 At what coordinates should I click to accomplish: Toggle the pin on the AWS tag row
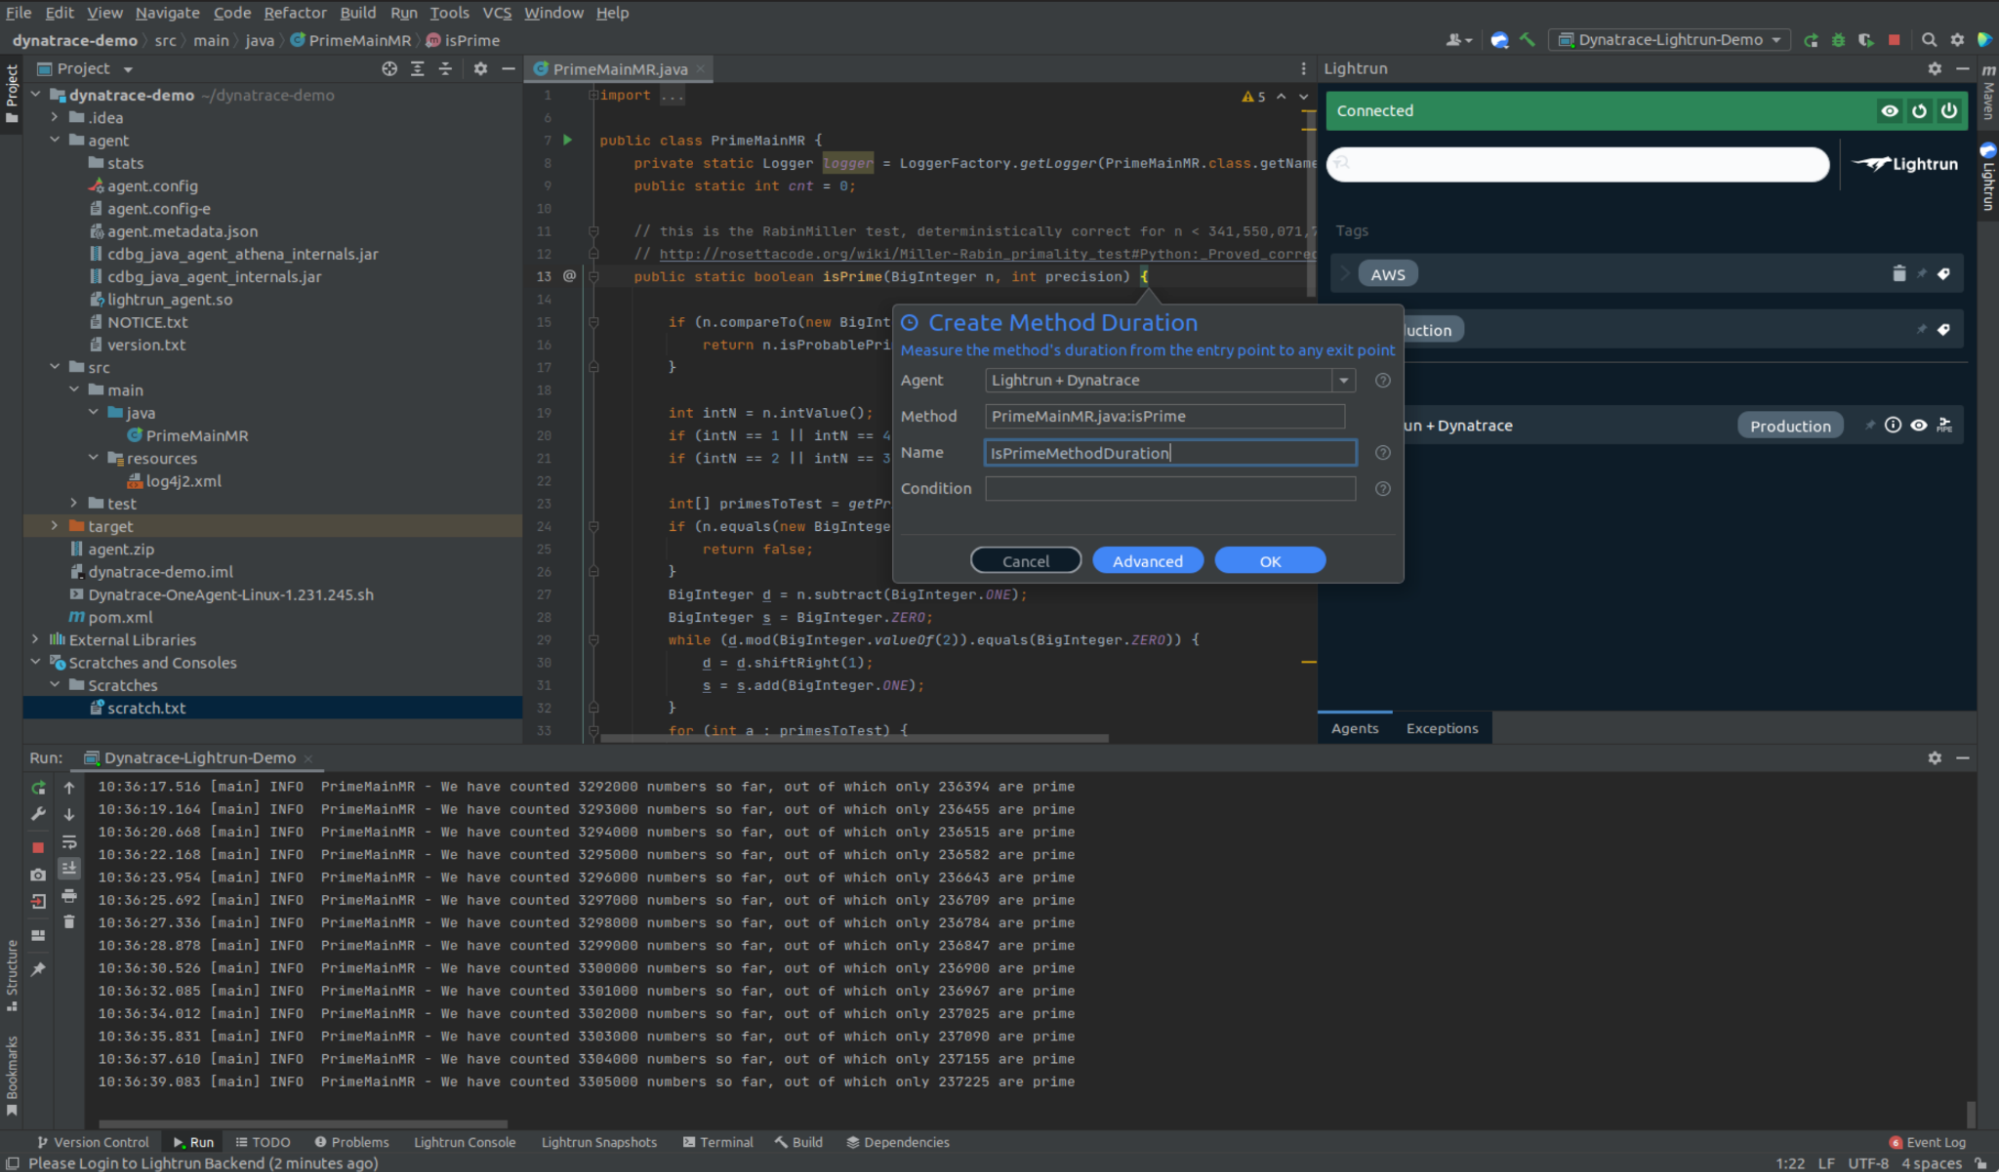(x=1921, y=274)
